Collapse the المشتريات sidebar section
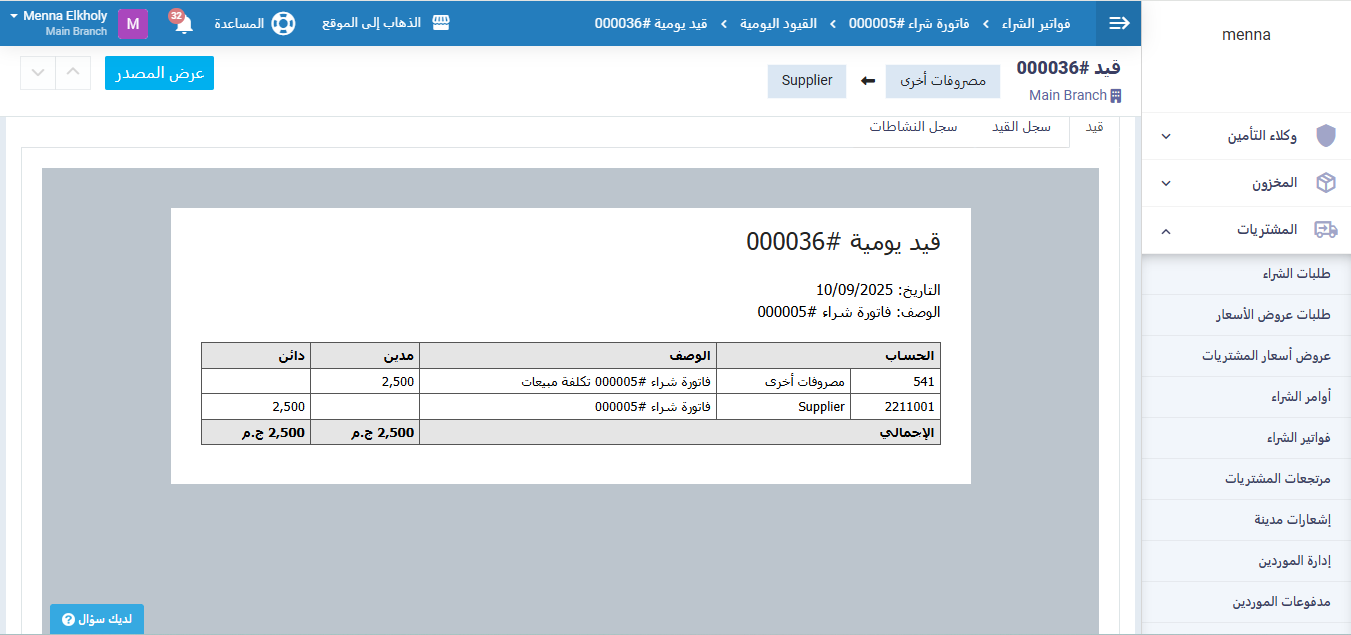 pyautogui.click(x=1246, y=230)
